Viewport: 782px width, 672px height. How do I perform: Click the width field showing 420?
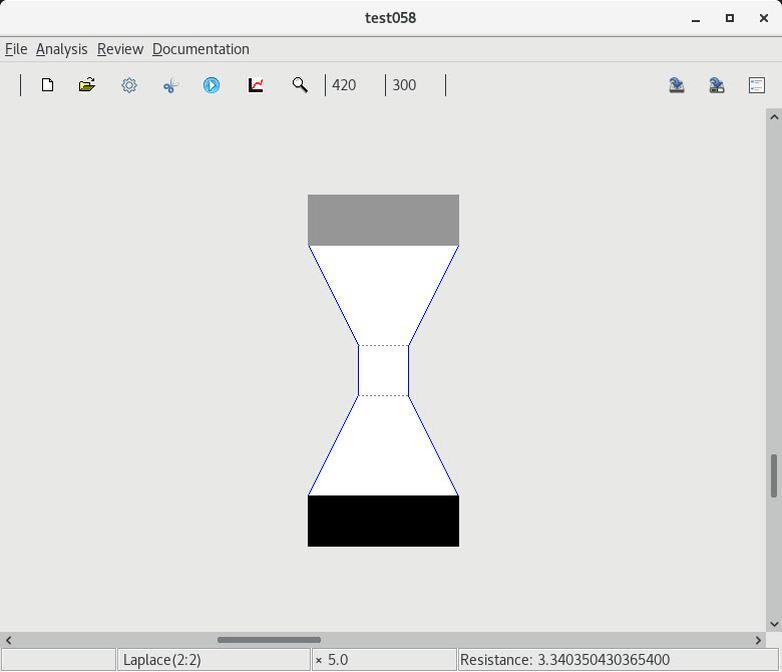click(354, 85)
